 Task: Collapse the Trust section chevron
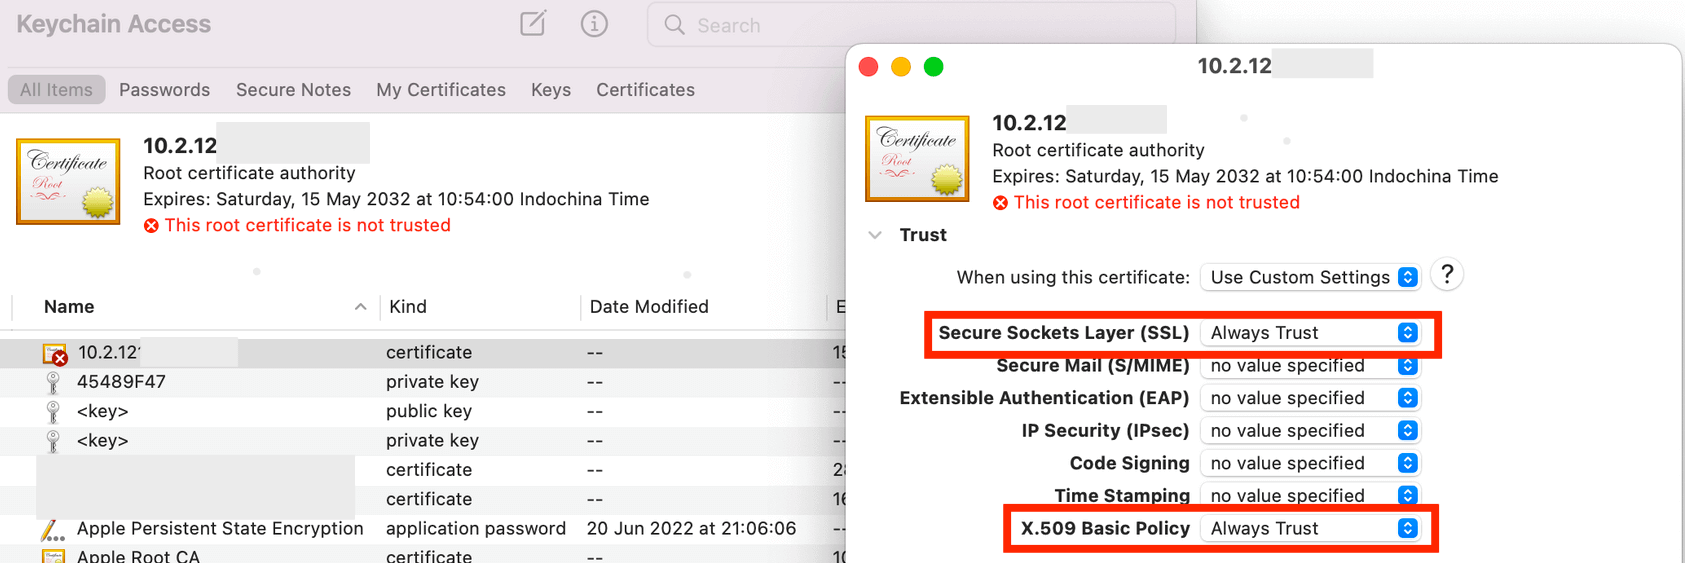click(x=875, y=235)
